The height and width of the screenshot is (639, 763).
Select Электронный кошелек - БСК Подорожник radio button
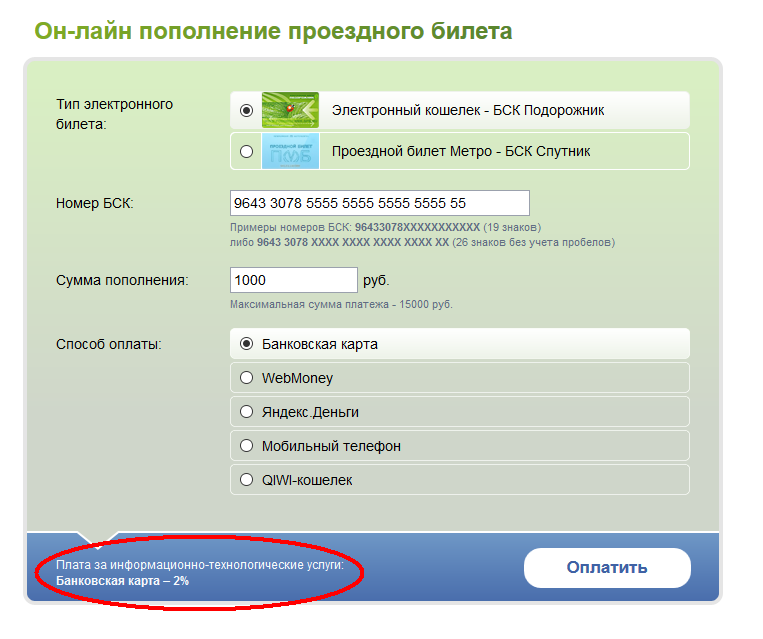coord(247,111)
